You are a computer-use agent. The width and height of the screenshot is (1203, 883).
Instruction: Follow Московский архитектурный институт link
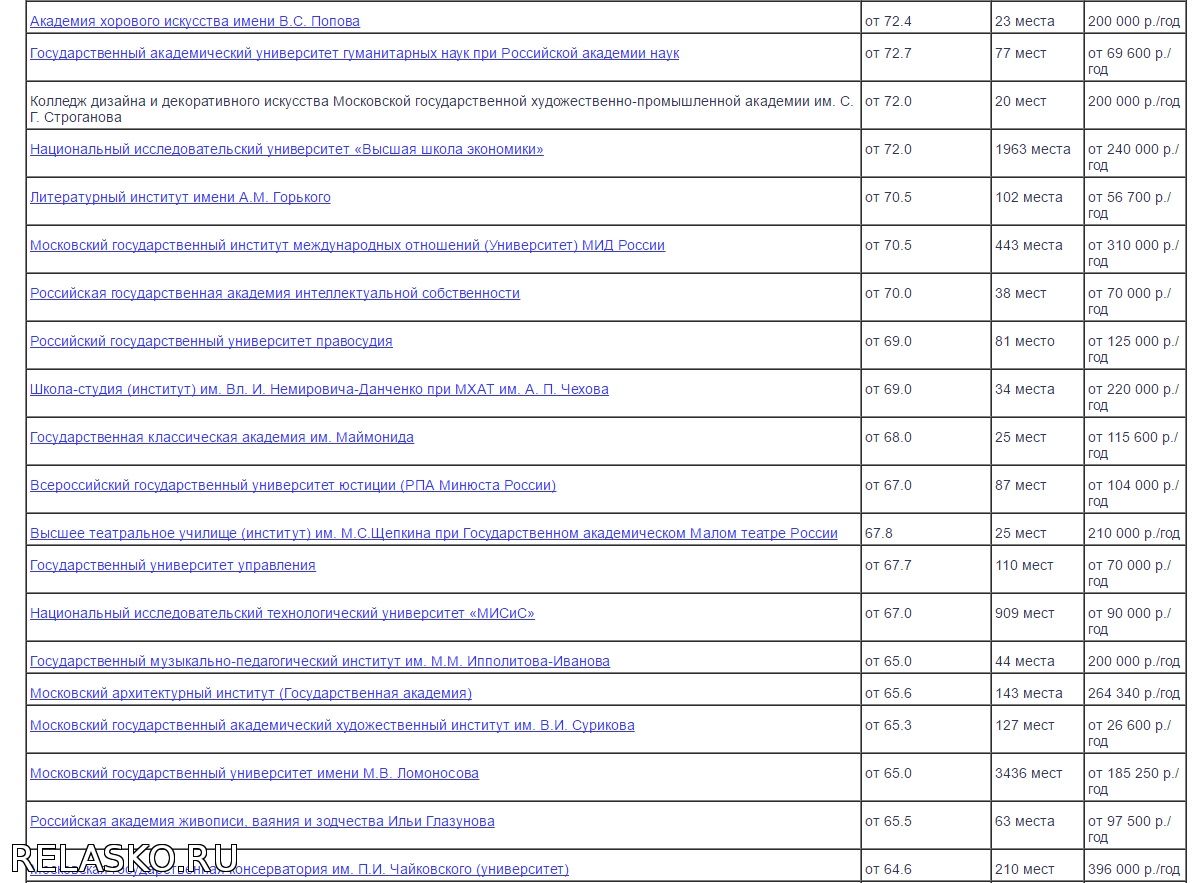(x=251, y=693)
